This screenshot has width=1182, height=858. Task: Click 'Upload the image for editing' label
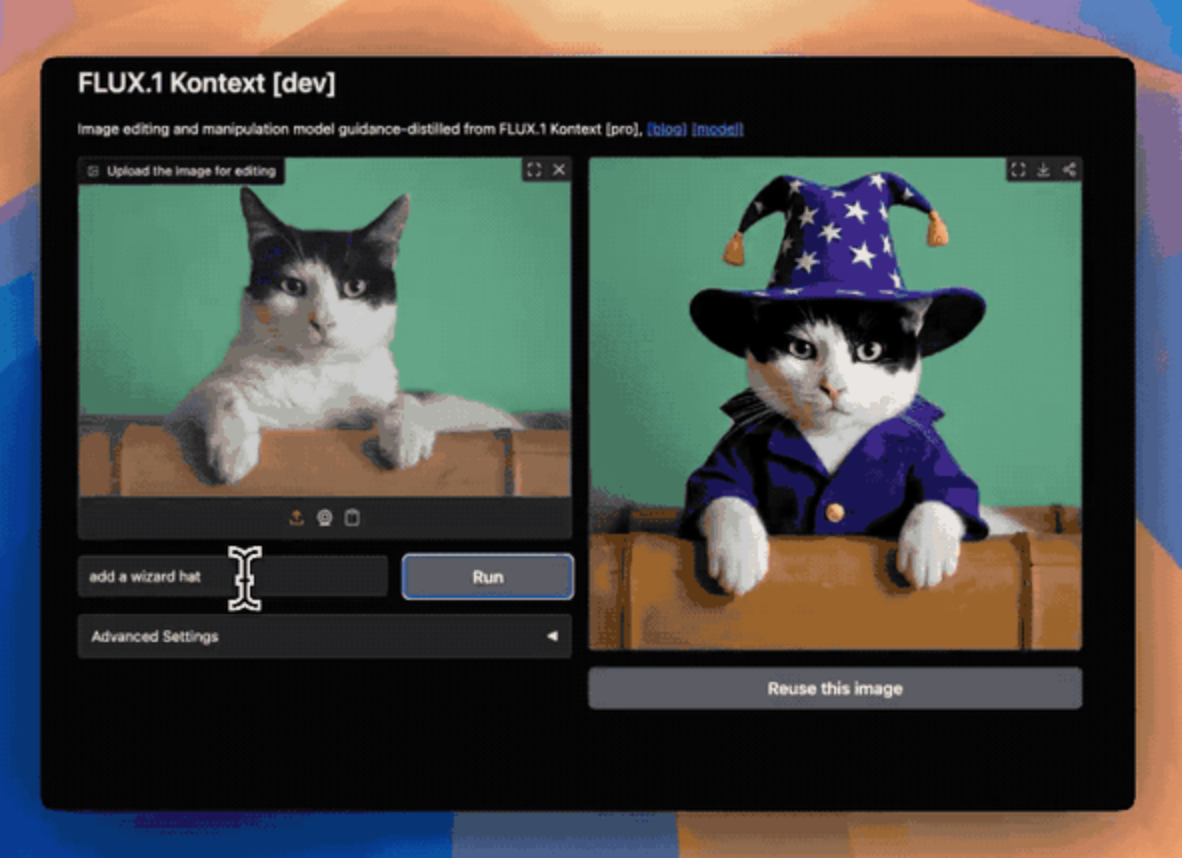point(182,171)
